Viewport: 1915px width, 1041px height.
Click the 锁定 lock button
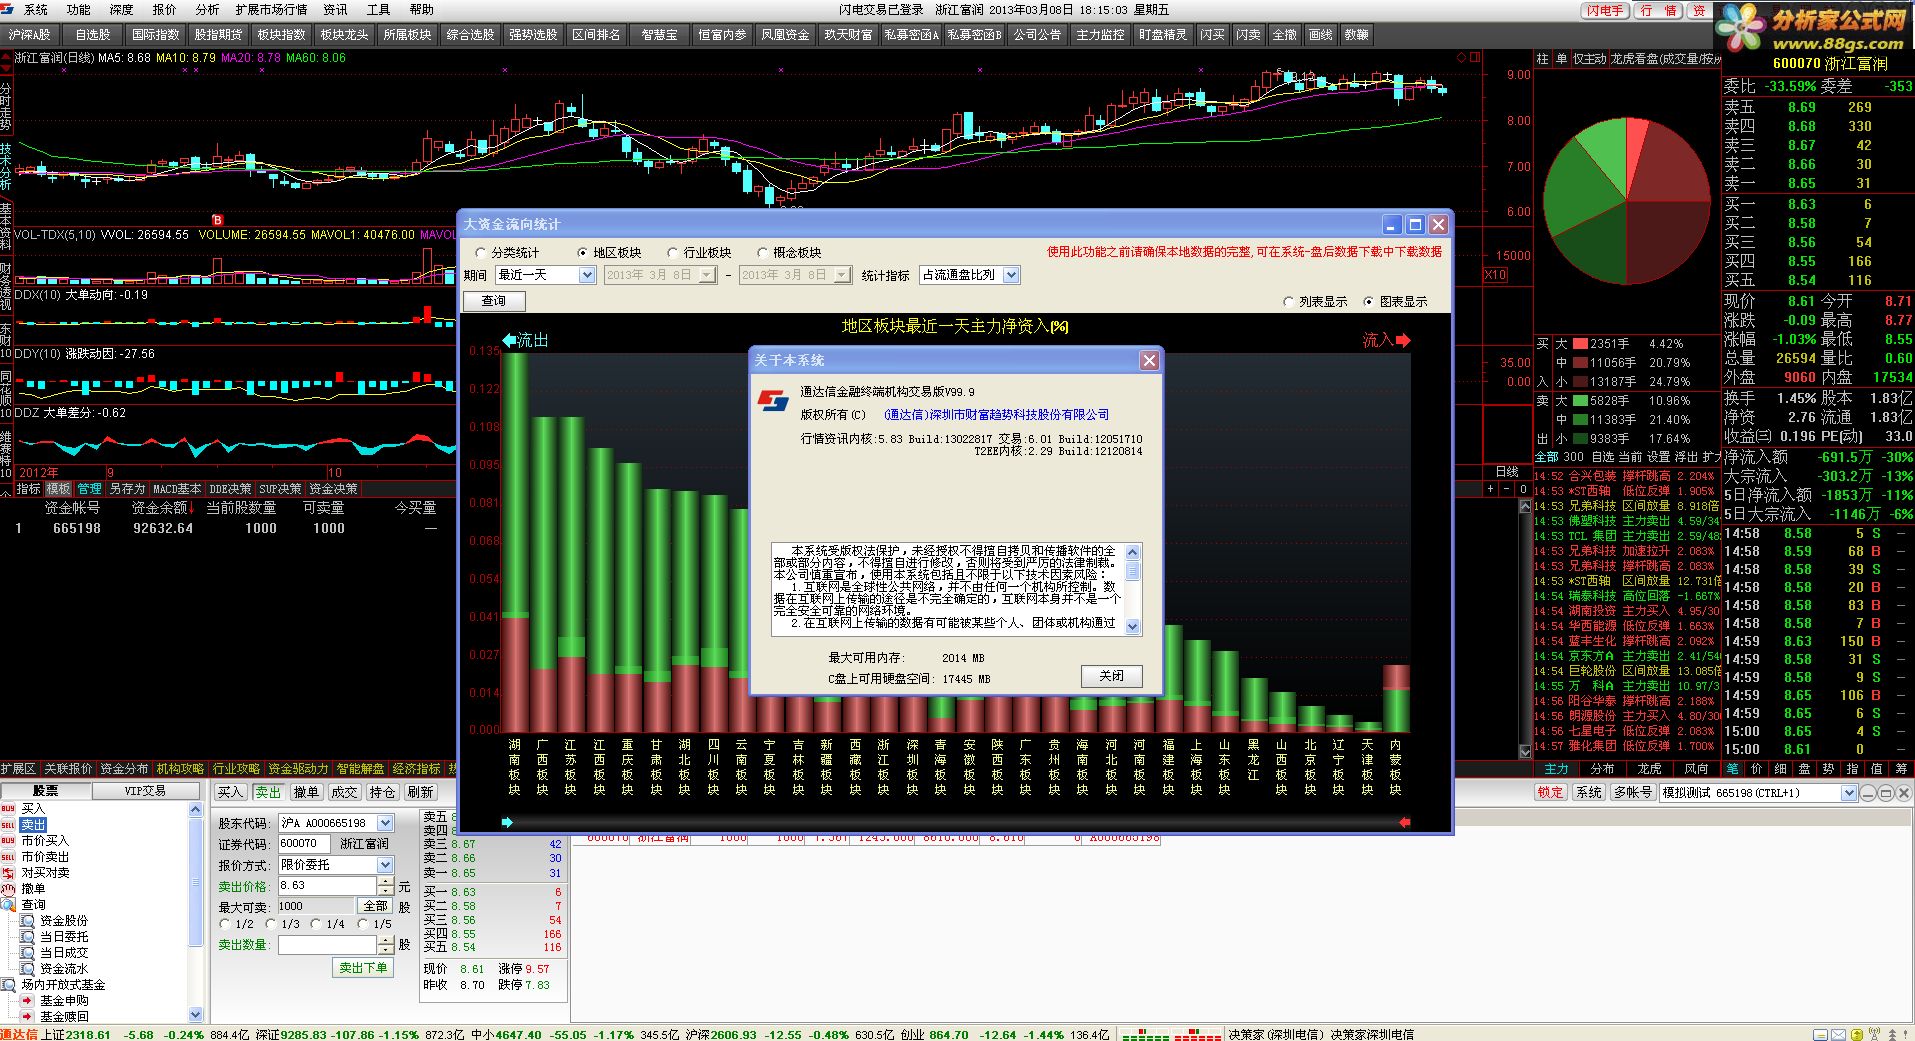click(x=1550, y=793)
